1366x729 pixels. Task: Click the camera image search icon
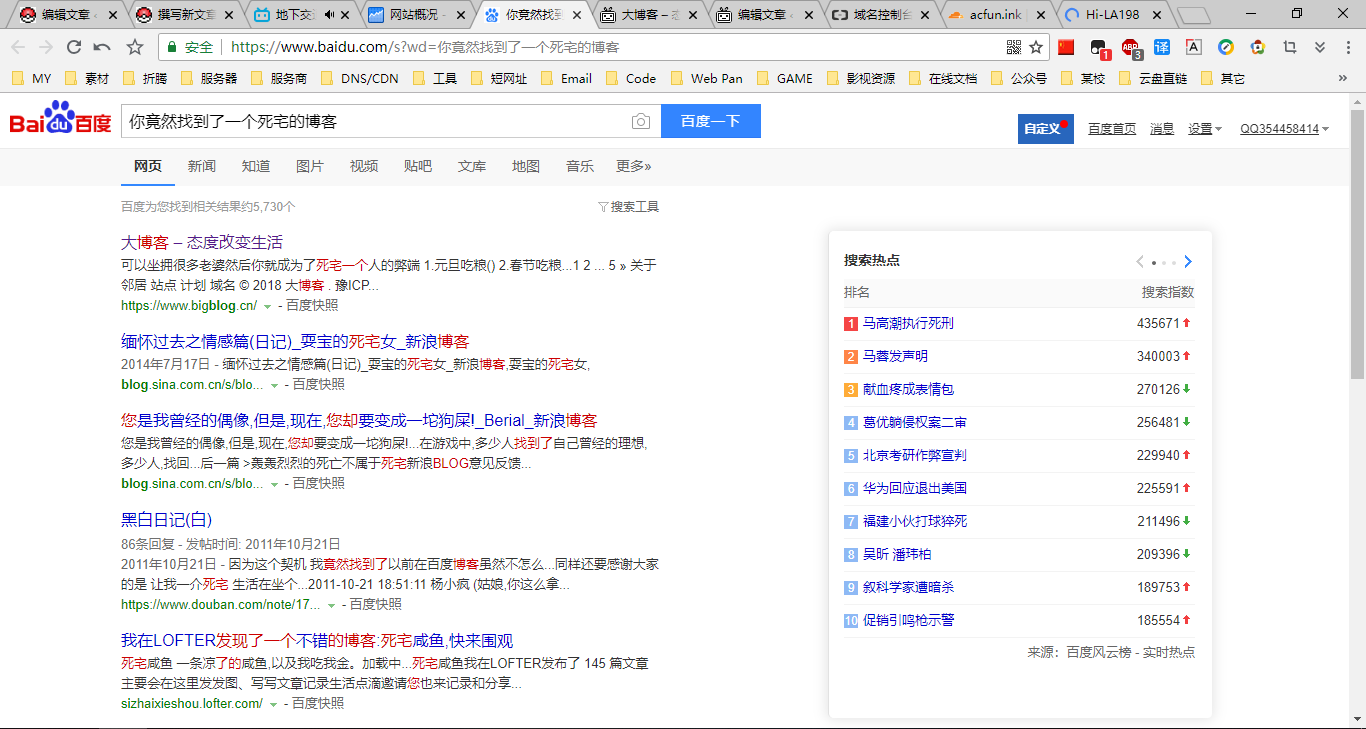tap(641, 121)
